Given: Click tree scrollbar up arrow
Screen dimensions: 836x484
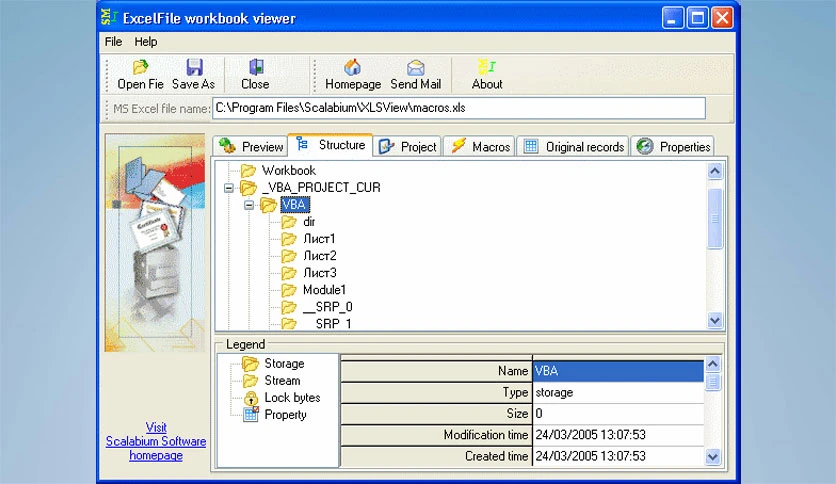Looking at the screenshot, I should pyautogui.click(x=714, y=171).
